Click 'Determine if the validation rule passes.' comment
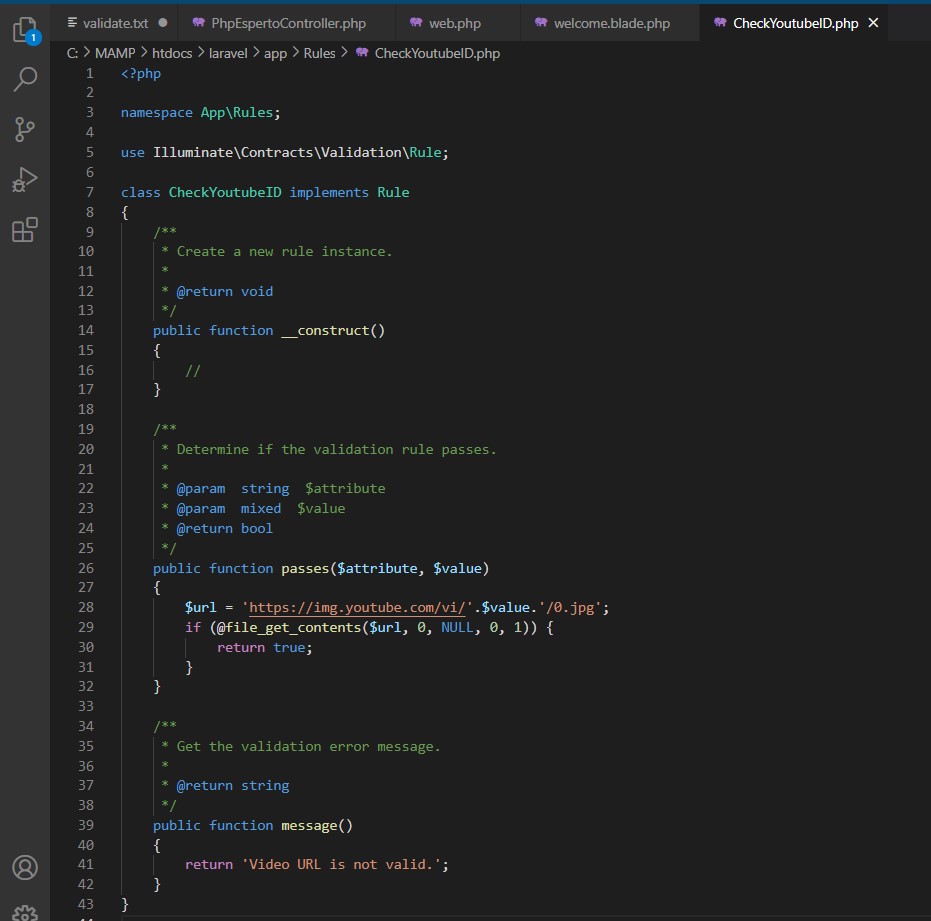931x921 pixels. coord(337,450)
